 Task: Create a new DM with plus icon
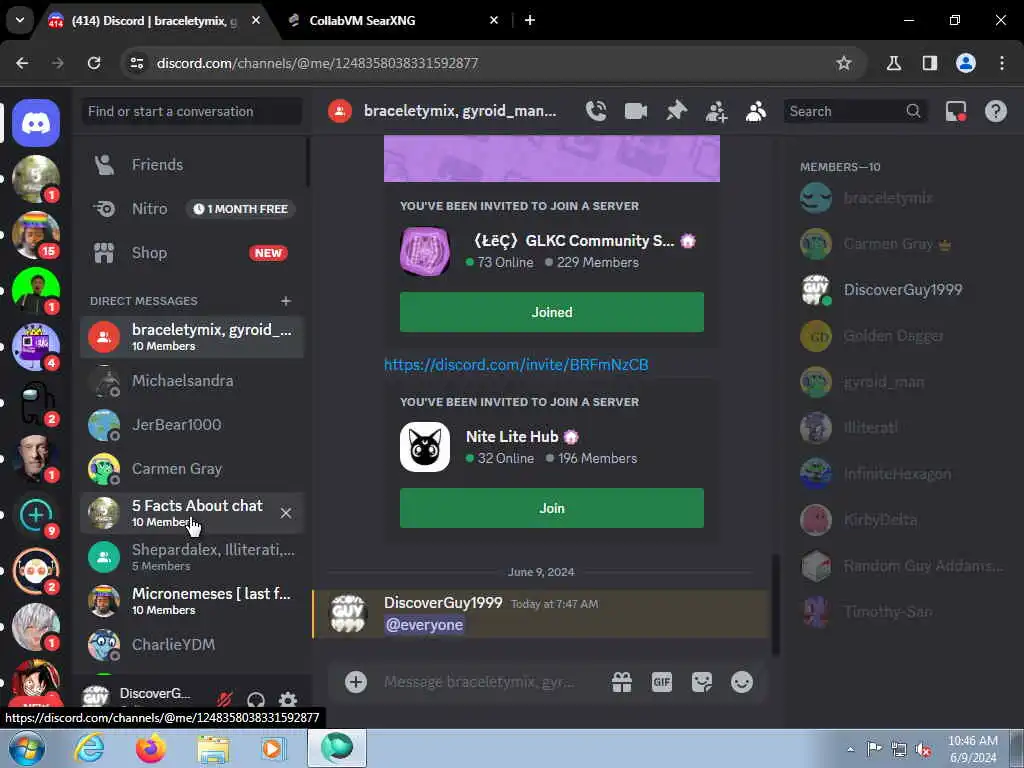tap(285, 301)
